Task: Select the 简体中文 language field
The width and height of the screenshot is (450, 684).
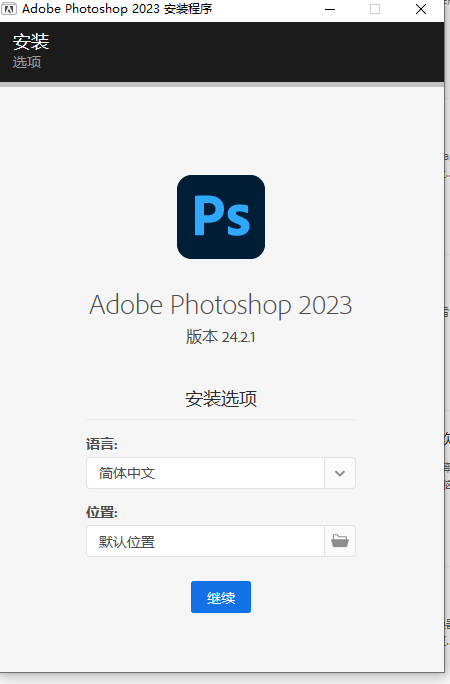Action: click(205, 473)
